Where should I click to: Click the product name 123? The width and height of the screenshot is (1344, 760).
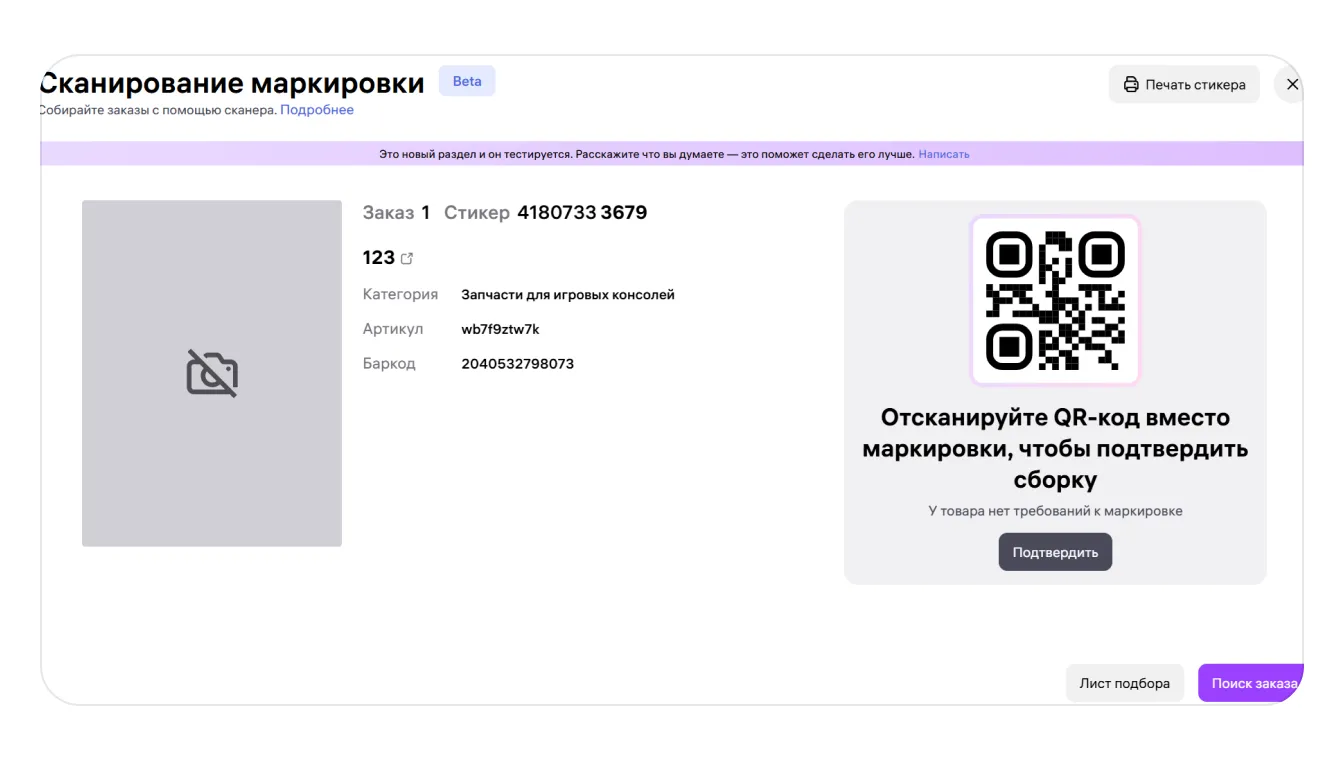(x=378, y=258)
